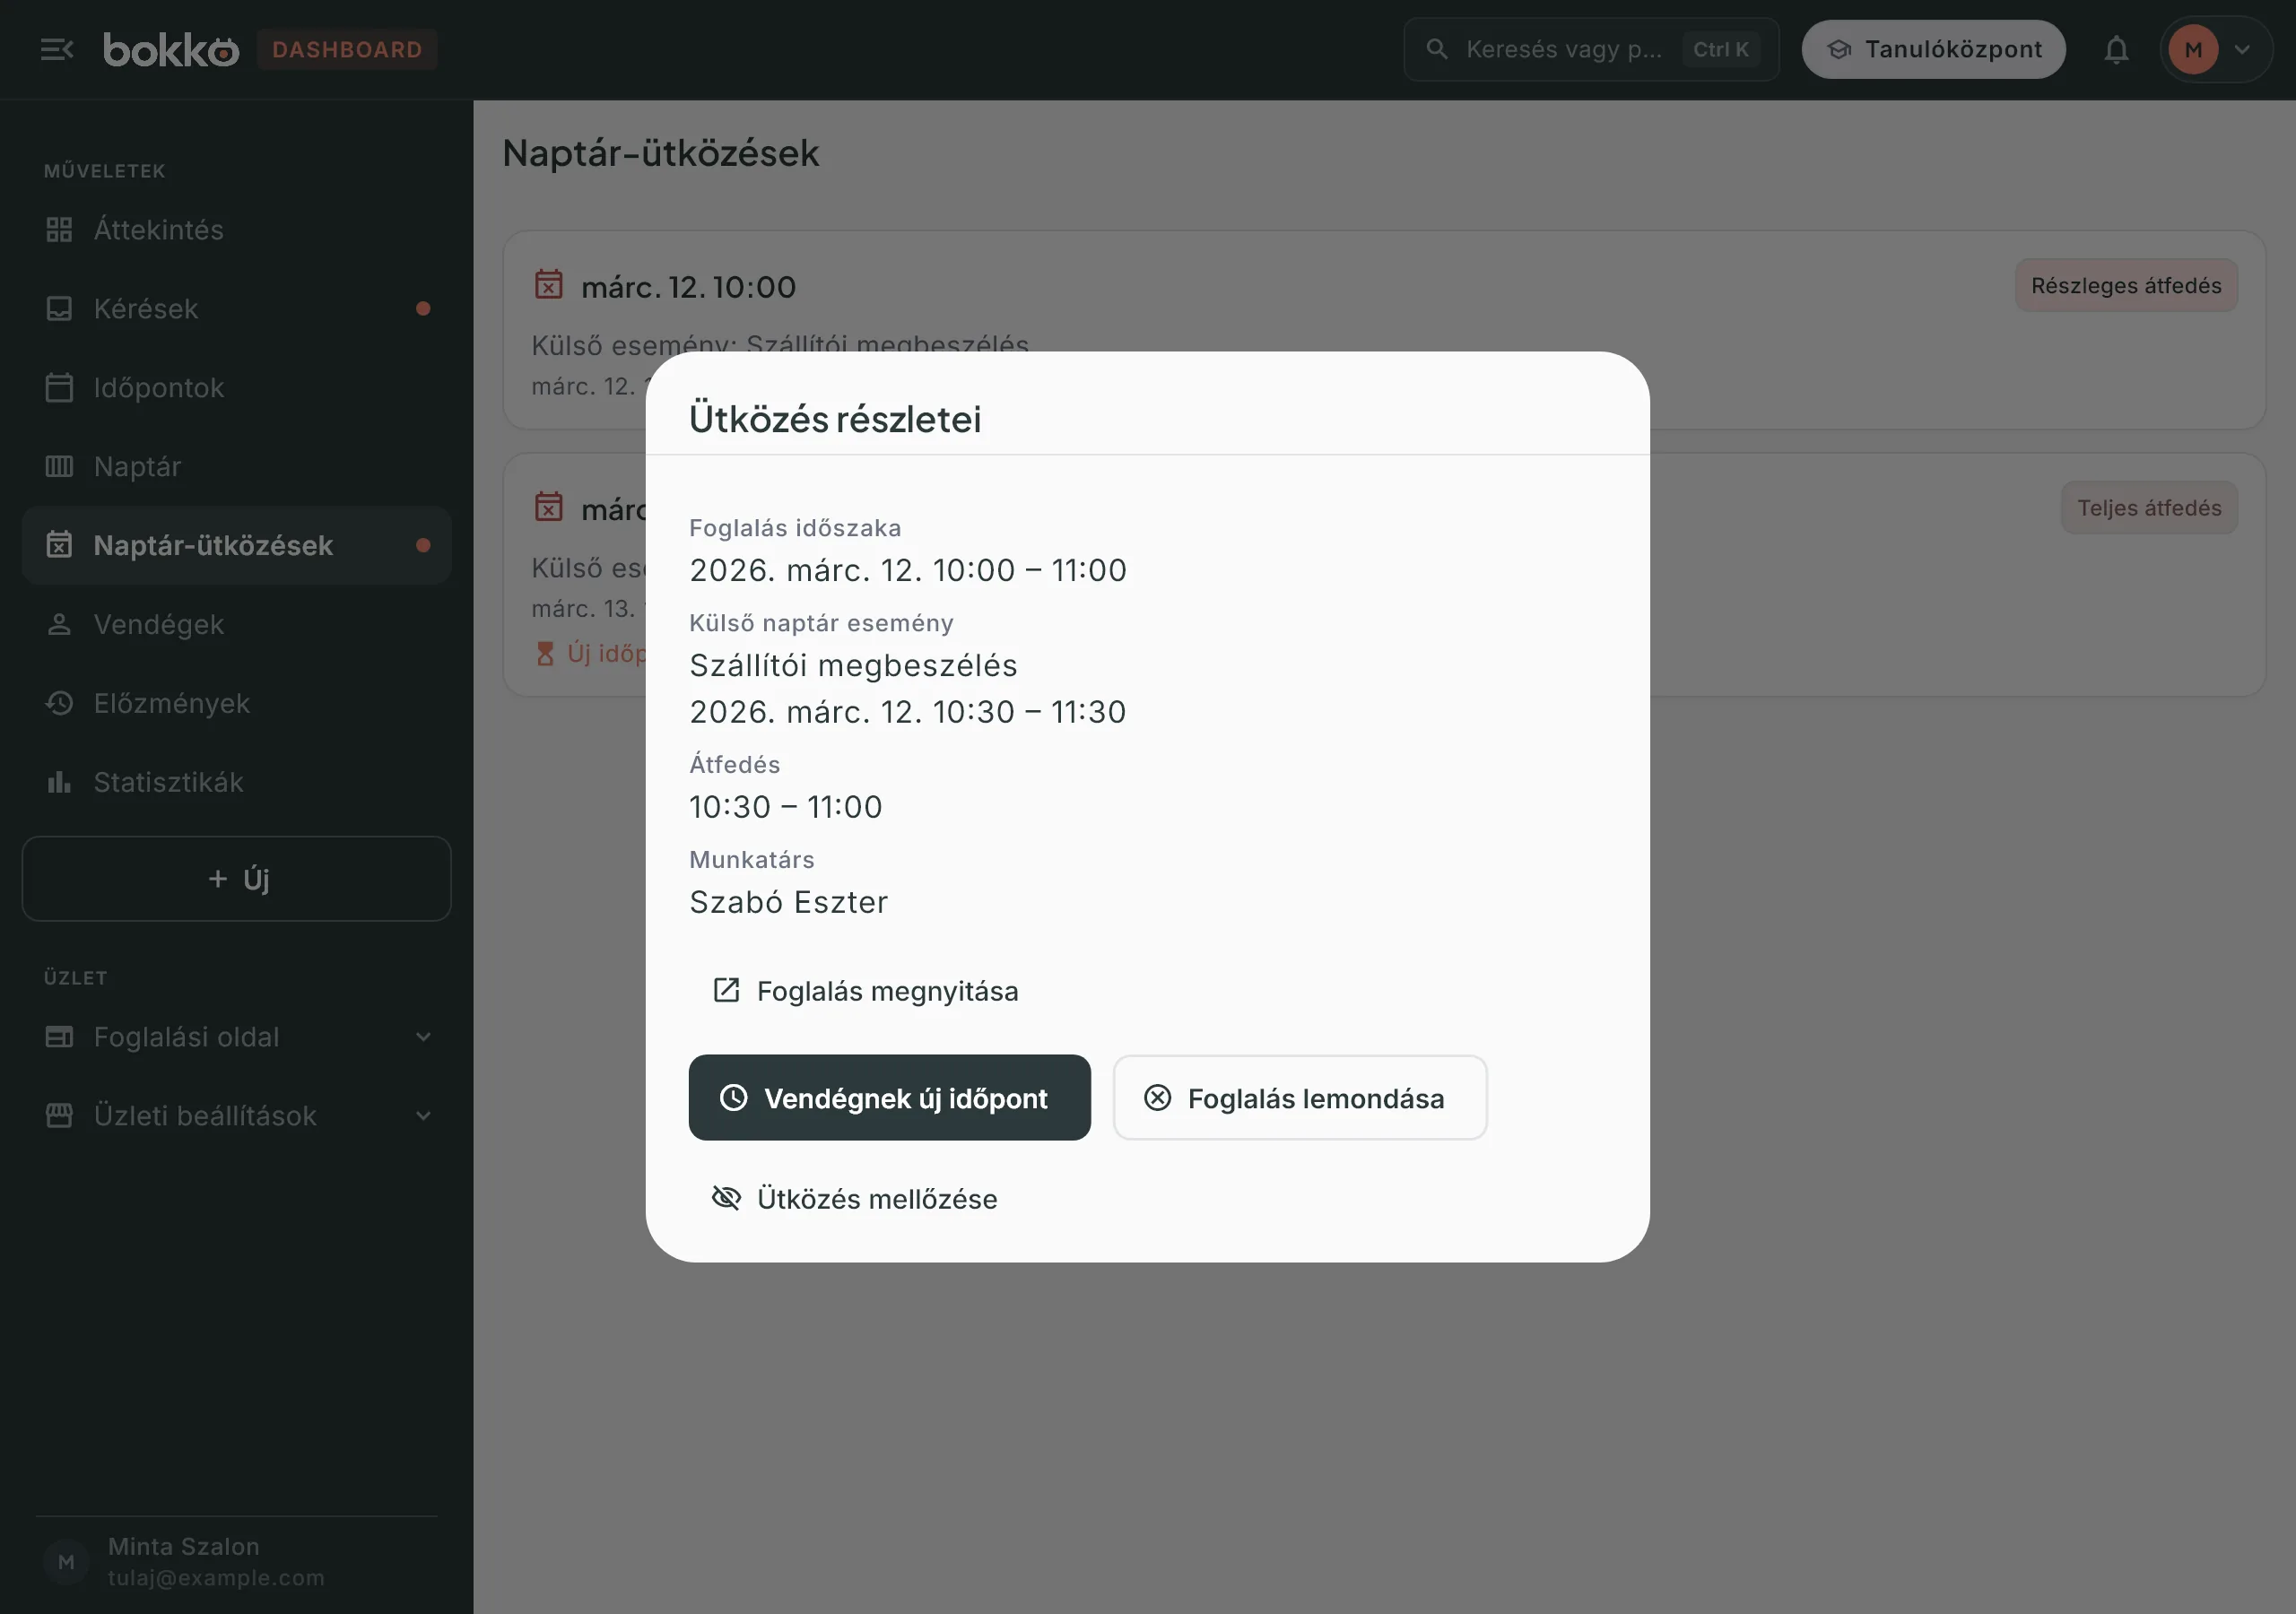The height and width of the screenshot is (1614, 2296).
Task: Click the Vendégek person icon
Action: pyautogui.click(x=59, y=624)
